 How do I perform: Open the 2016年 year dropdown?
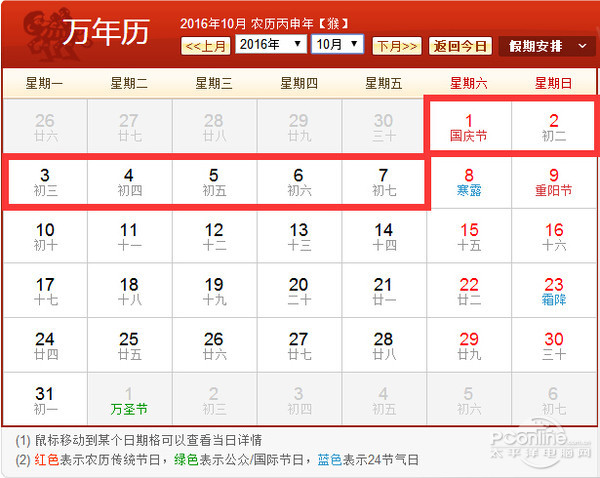coord(271,44)
